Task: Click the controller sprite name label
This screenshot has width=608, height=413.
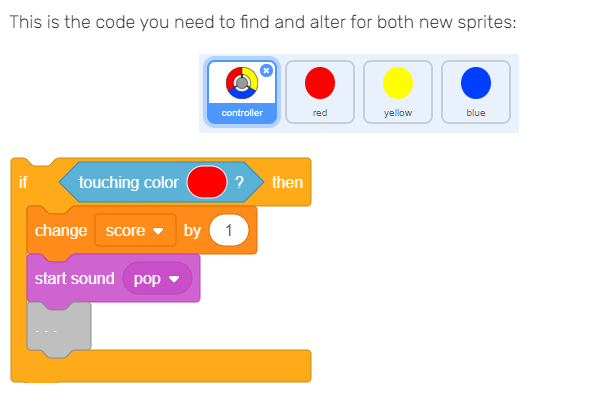Action: (x=242, y=113)
